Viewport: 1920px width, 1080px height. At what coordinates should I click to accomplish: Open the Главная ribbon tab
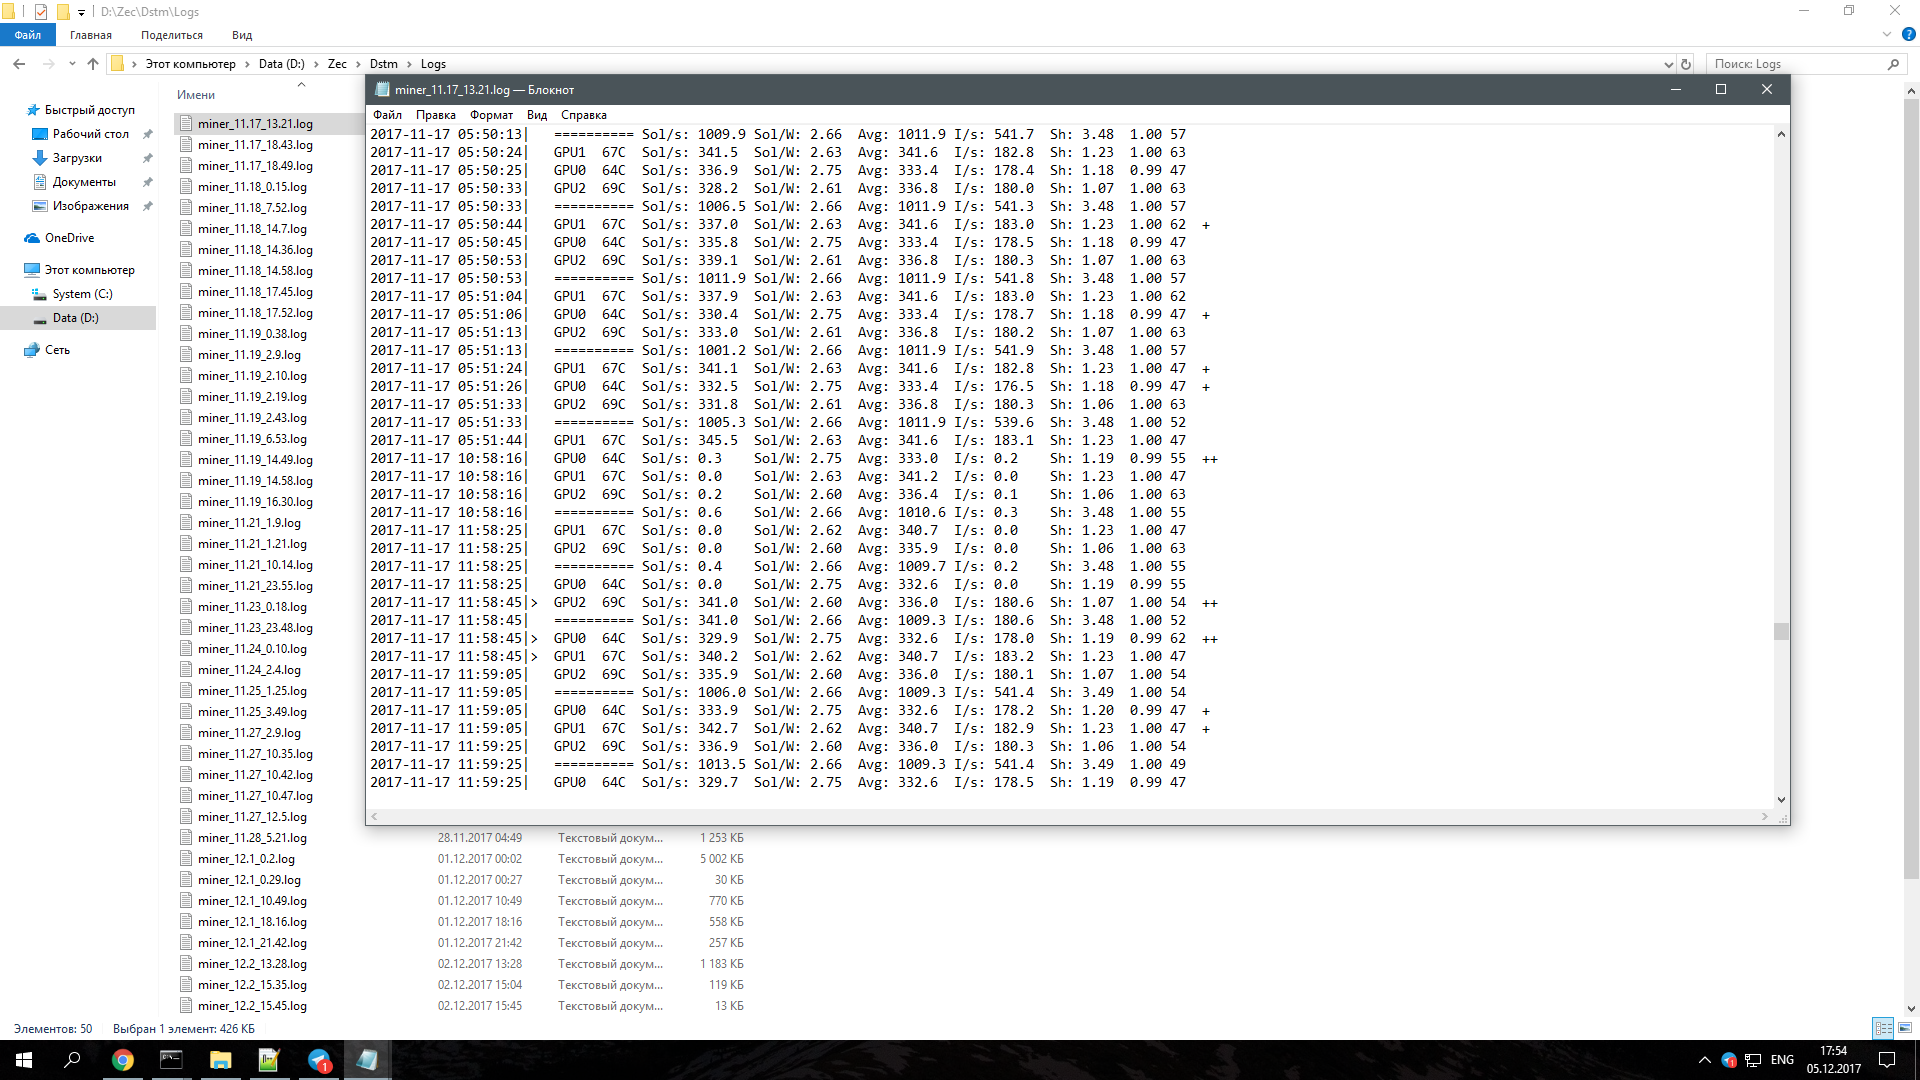(91, 35)
